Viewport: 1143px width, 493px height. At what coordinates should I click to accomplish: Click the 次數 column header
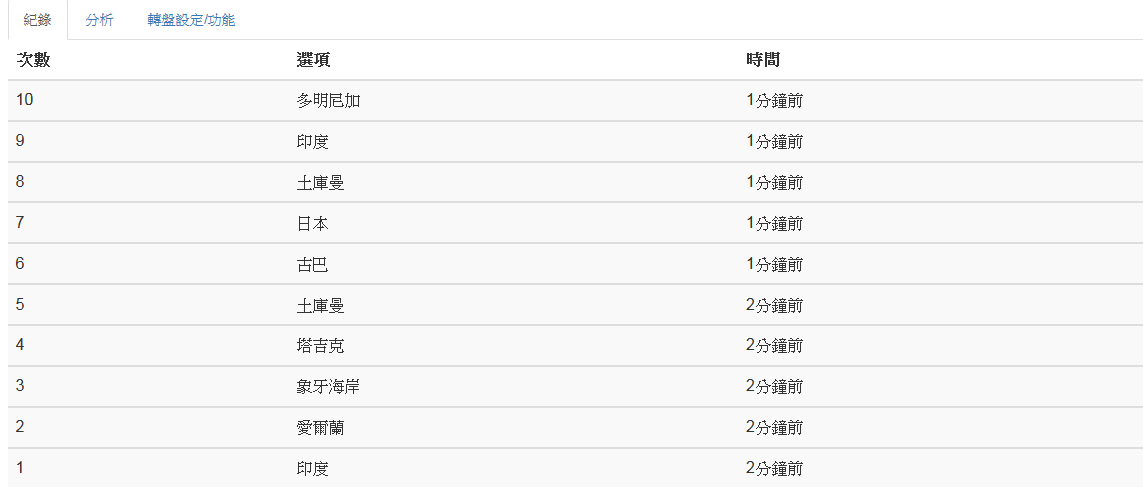pyautogui.click(x=34, y=60)
